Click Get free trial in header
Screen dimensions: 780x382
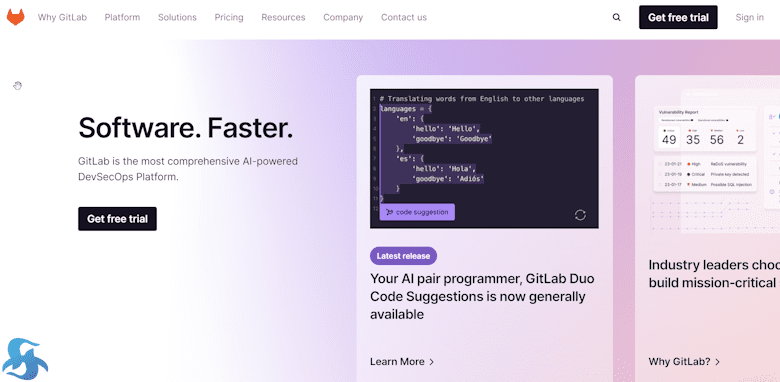[x=678, y=17]
